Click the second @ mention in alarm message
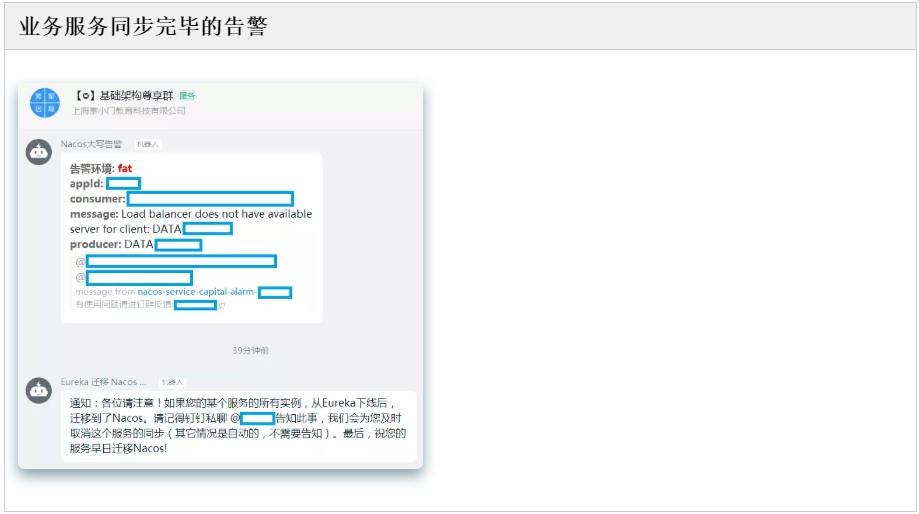Viewport: 919px width, 514px height. 134,277
